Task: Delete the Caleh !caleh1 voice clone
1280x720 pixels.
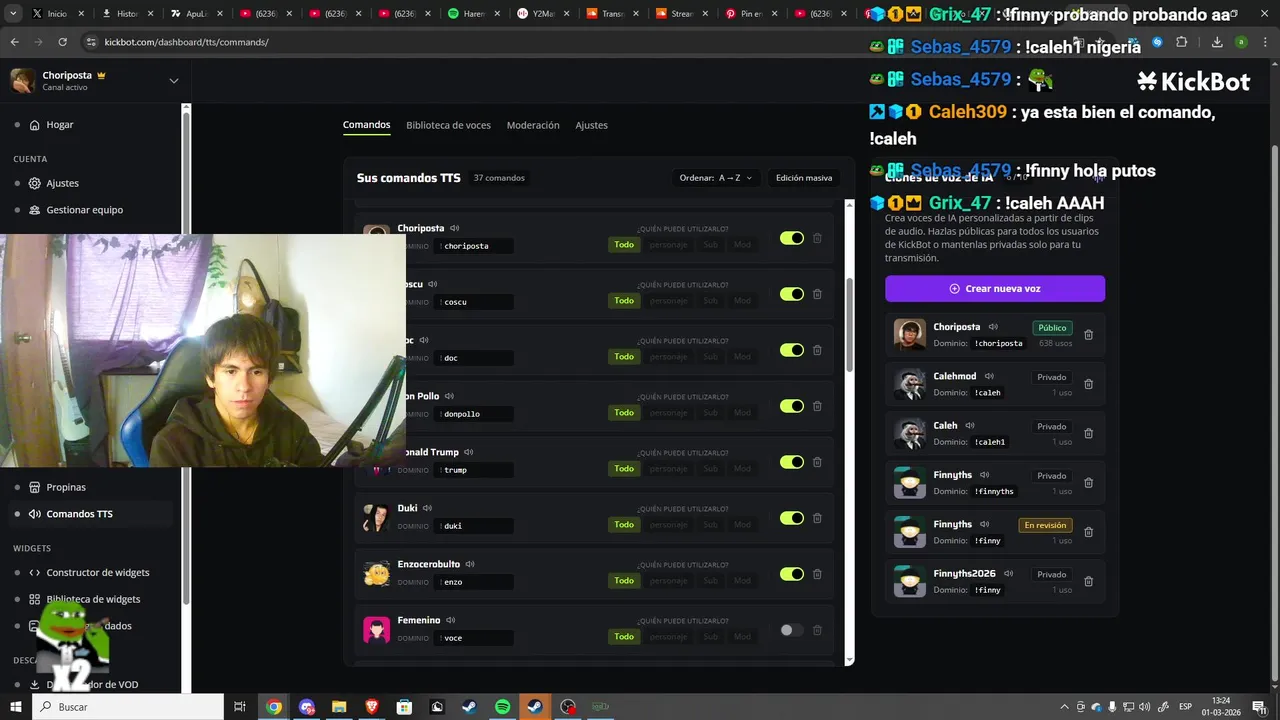Action: (x=1089, y=433)
